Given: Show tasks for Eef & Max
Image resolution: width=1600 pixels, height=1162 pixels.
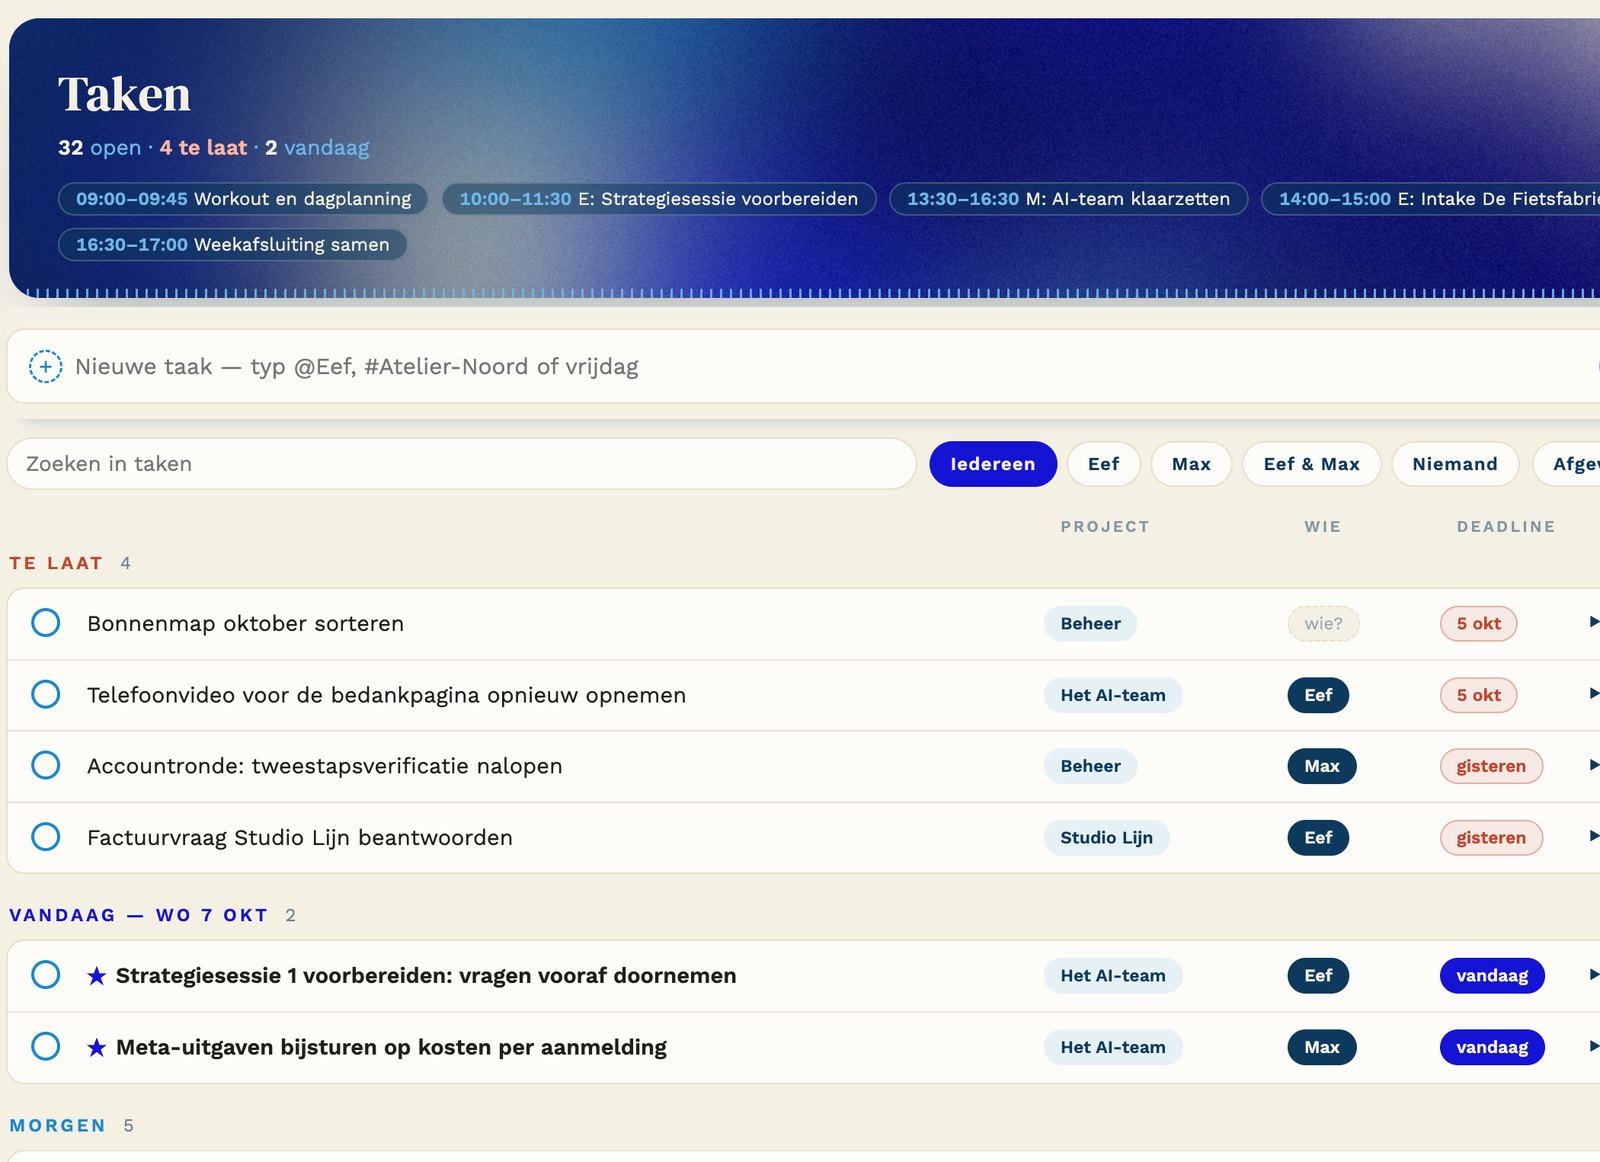Looking at the screenshot, I should click(x=1312, y=464).
